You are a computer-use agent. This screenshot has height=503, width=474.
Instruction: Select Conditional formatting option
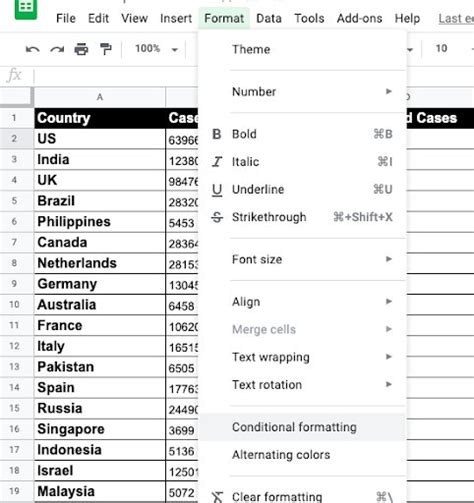pyautogui.click(x=302, y=427)
